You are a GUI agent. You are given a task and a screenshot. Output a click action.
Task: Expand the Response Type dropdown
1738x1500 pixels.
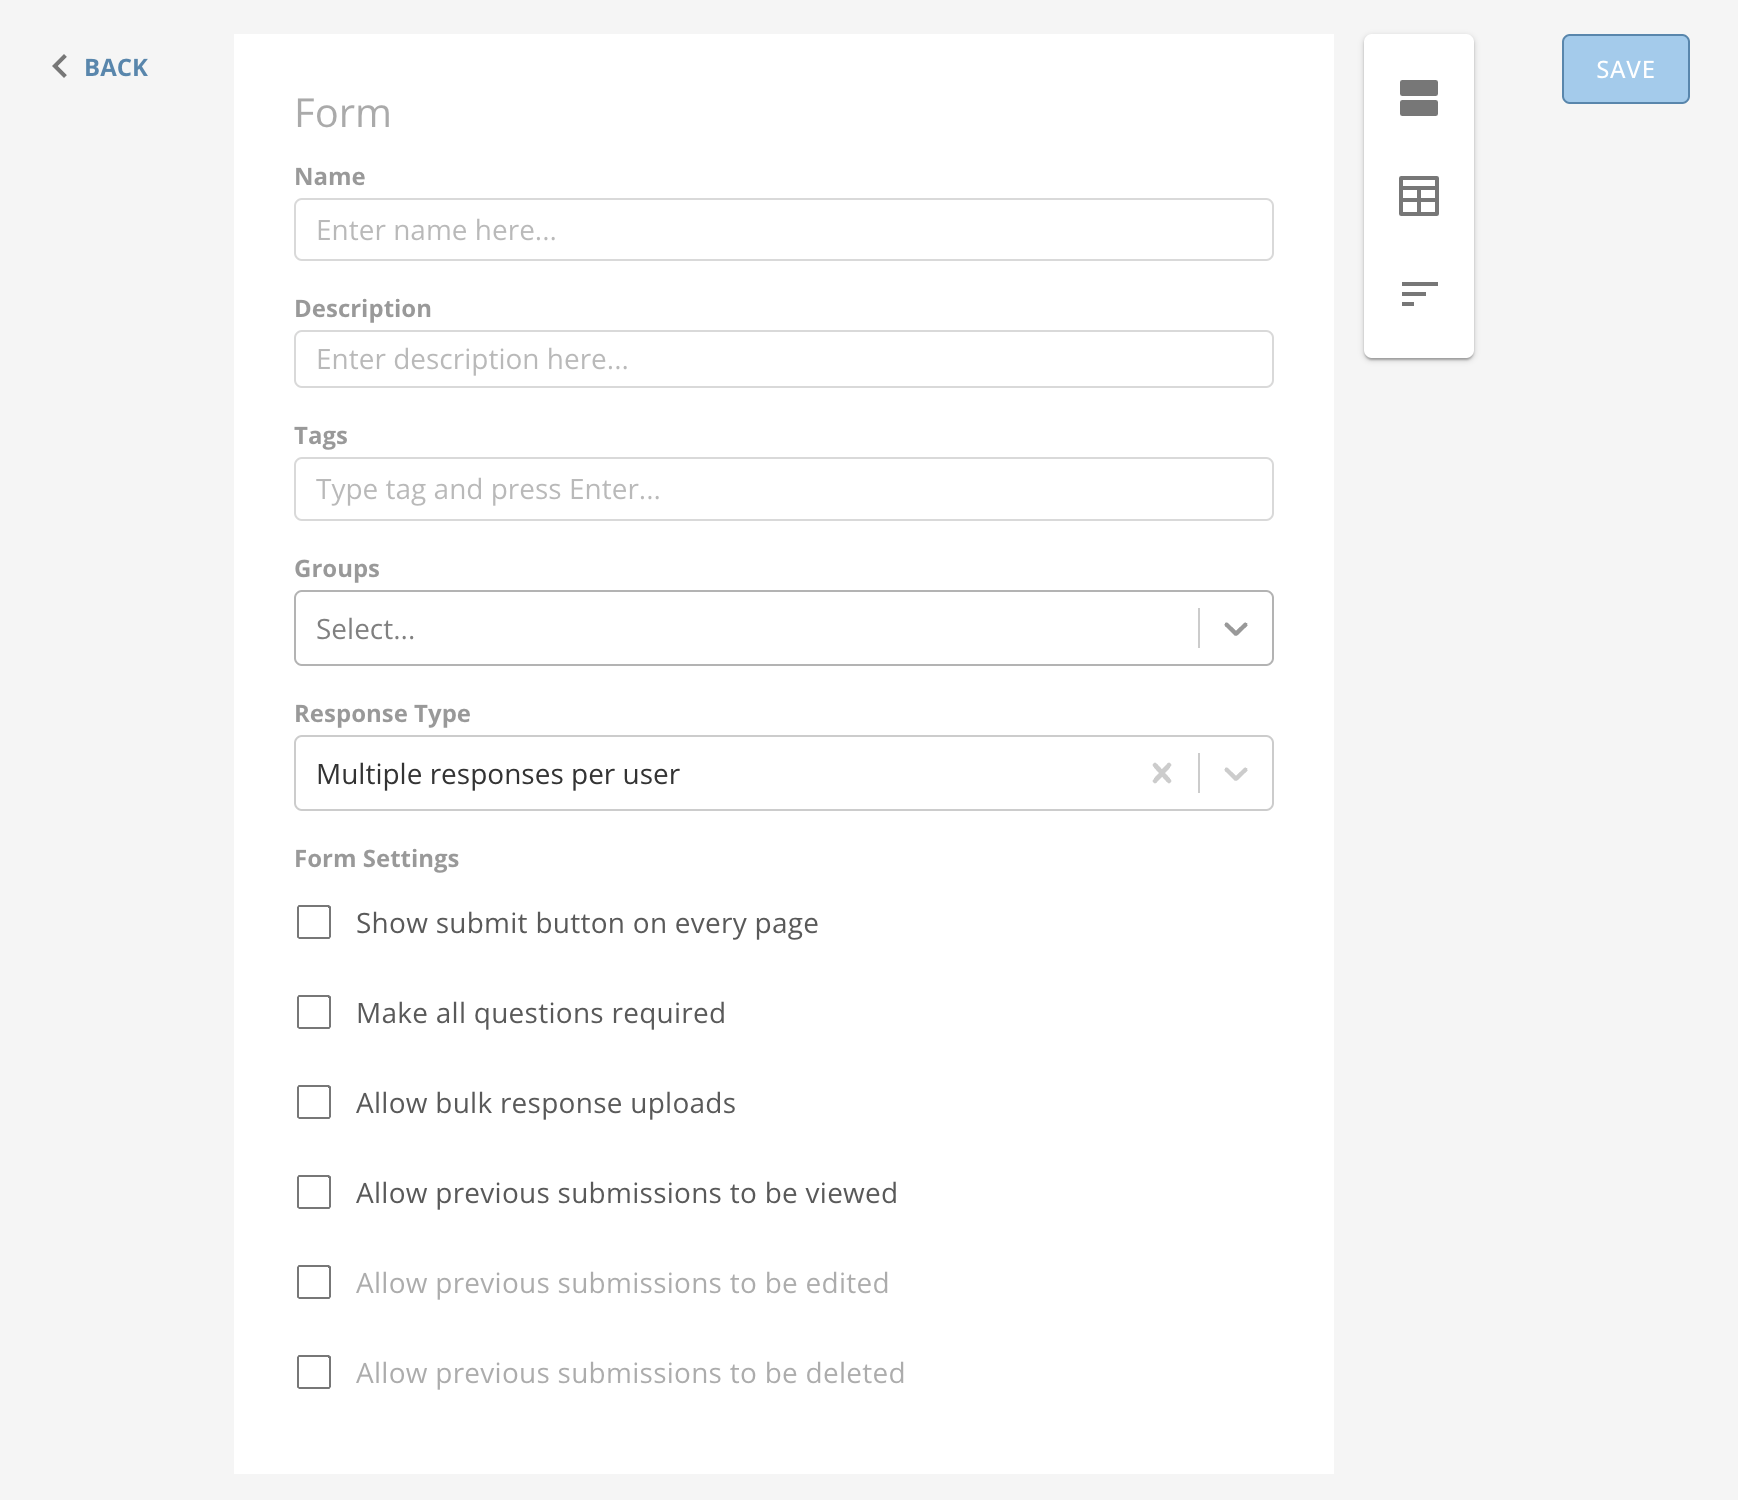1236,773
